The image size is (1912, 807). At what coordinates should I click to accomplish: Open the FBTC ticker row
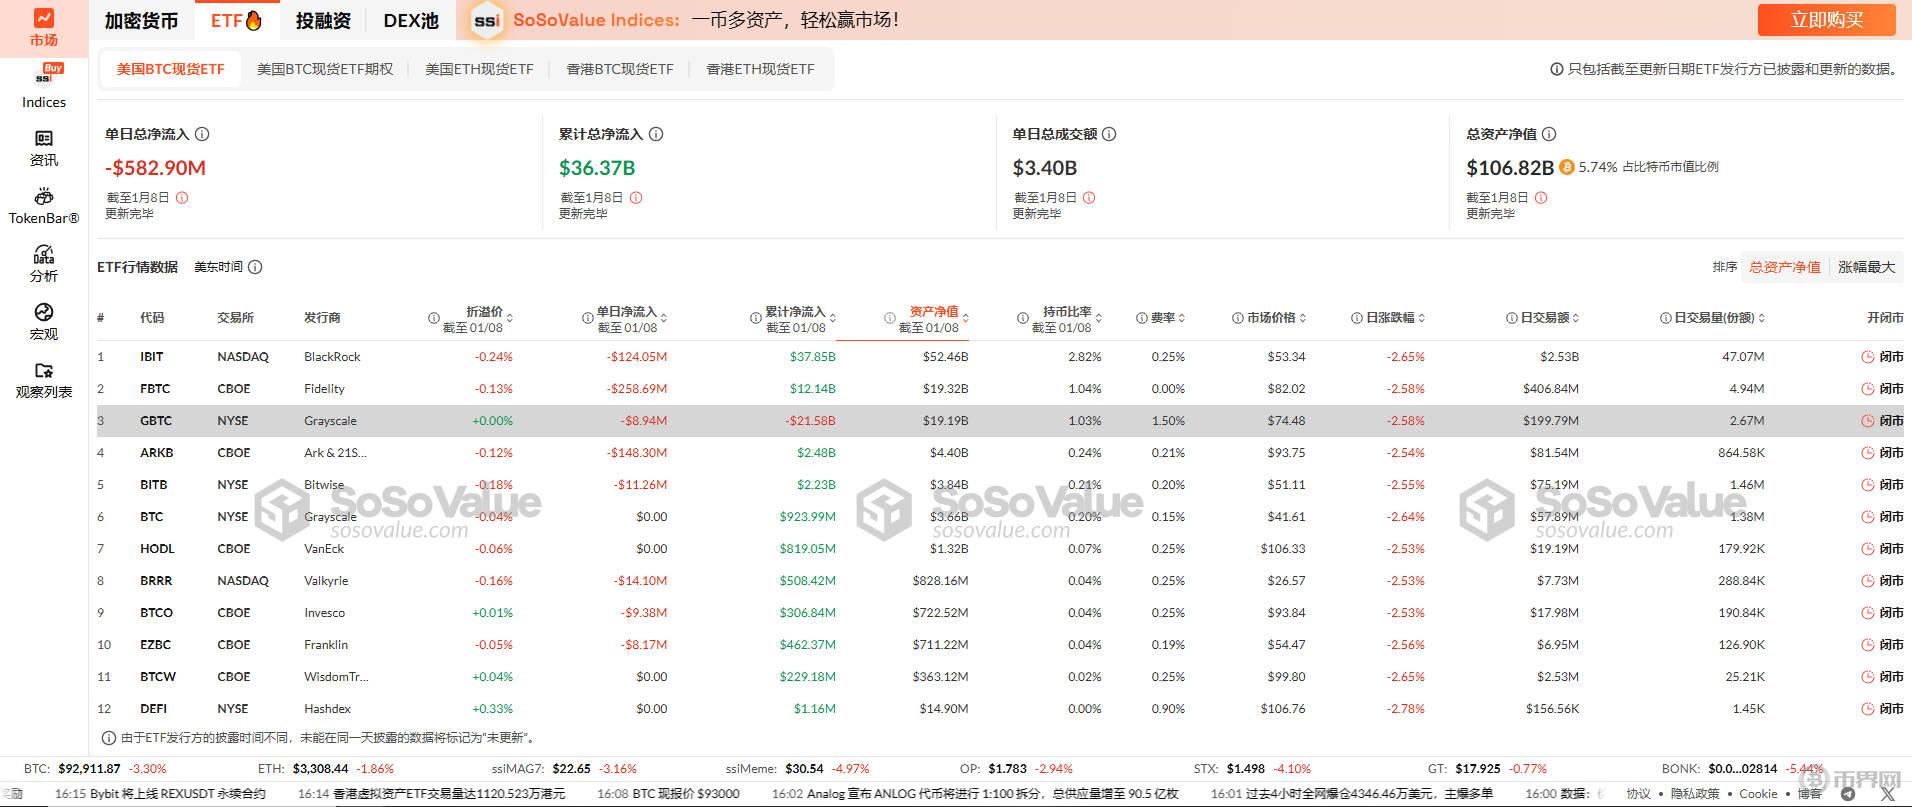click(x=1000, y=389)
